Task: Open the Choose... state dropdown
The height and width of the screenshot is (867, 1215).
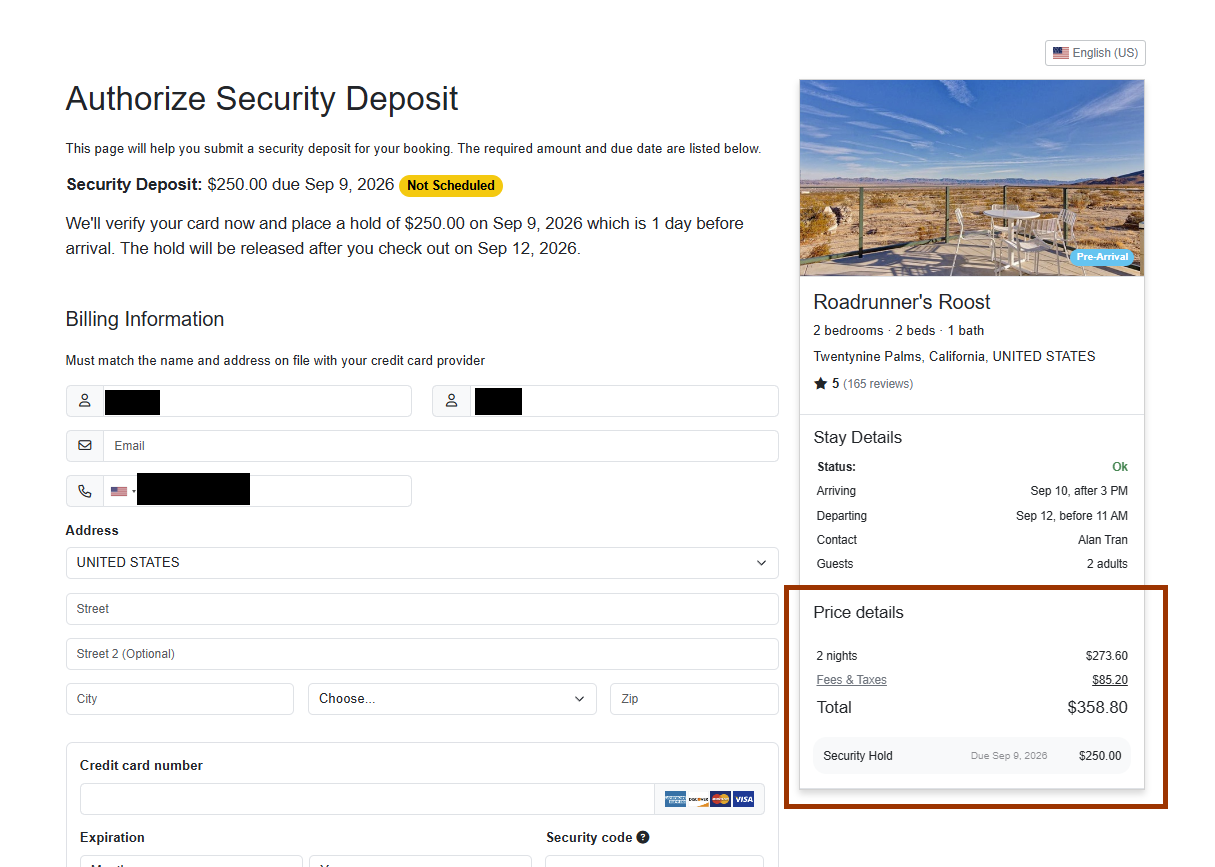Action: (452, 699)
